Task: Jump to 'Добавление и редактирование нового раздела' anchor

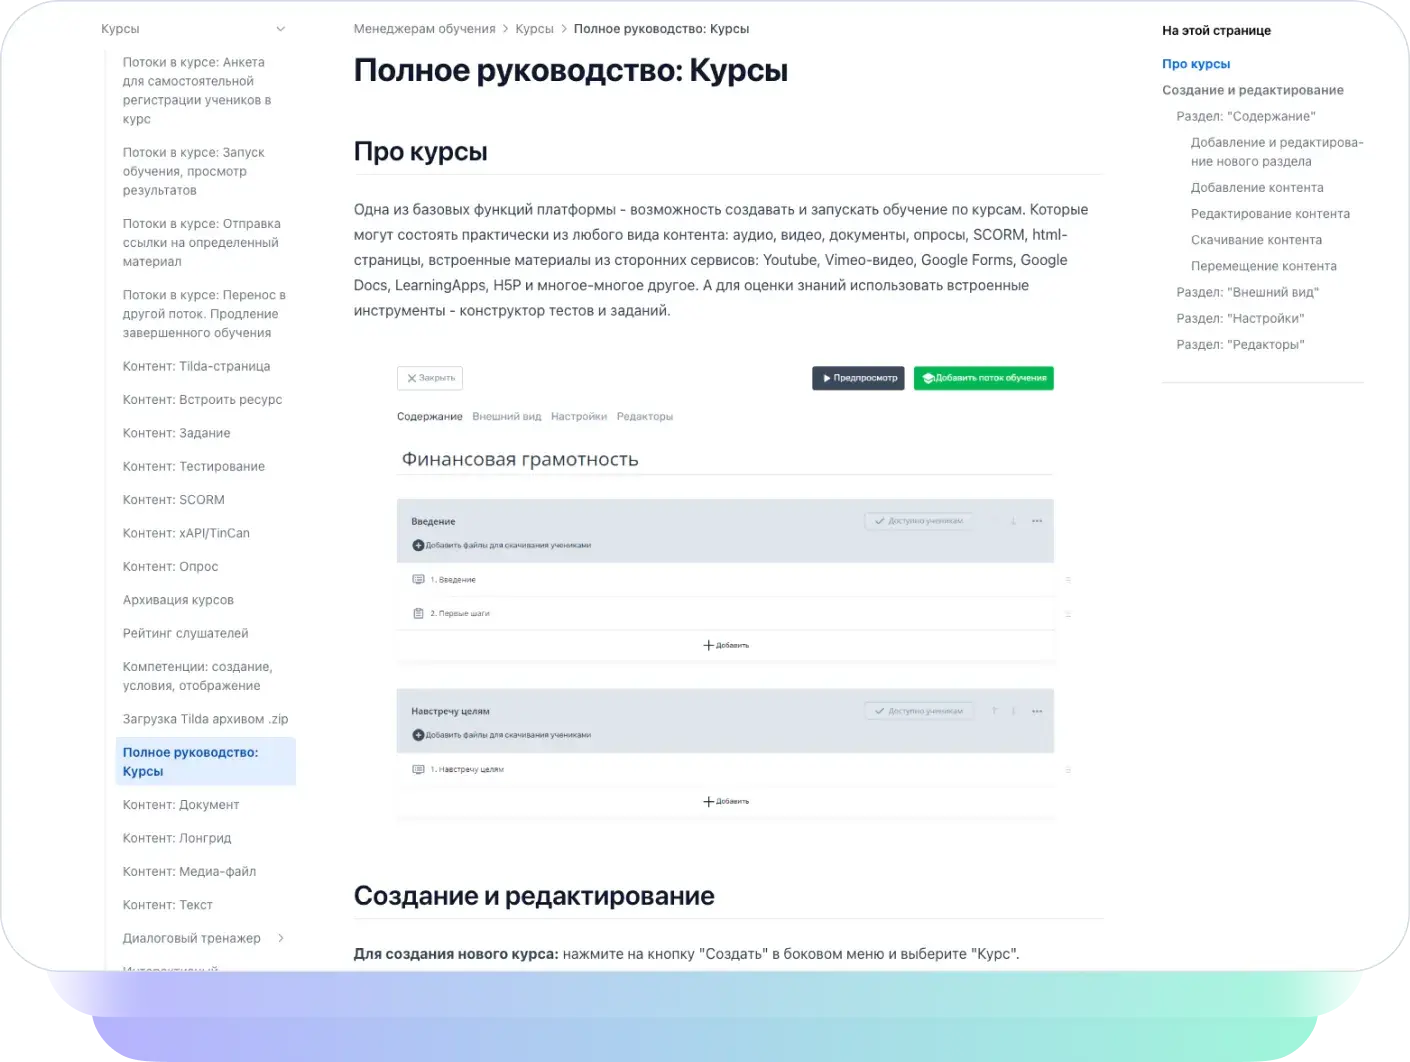Action: click(1277, 152)
